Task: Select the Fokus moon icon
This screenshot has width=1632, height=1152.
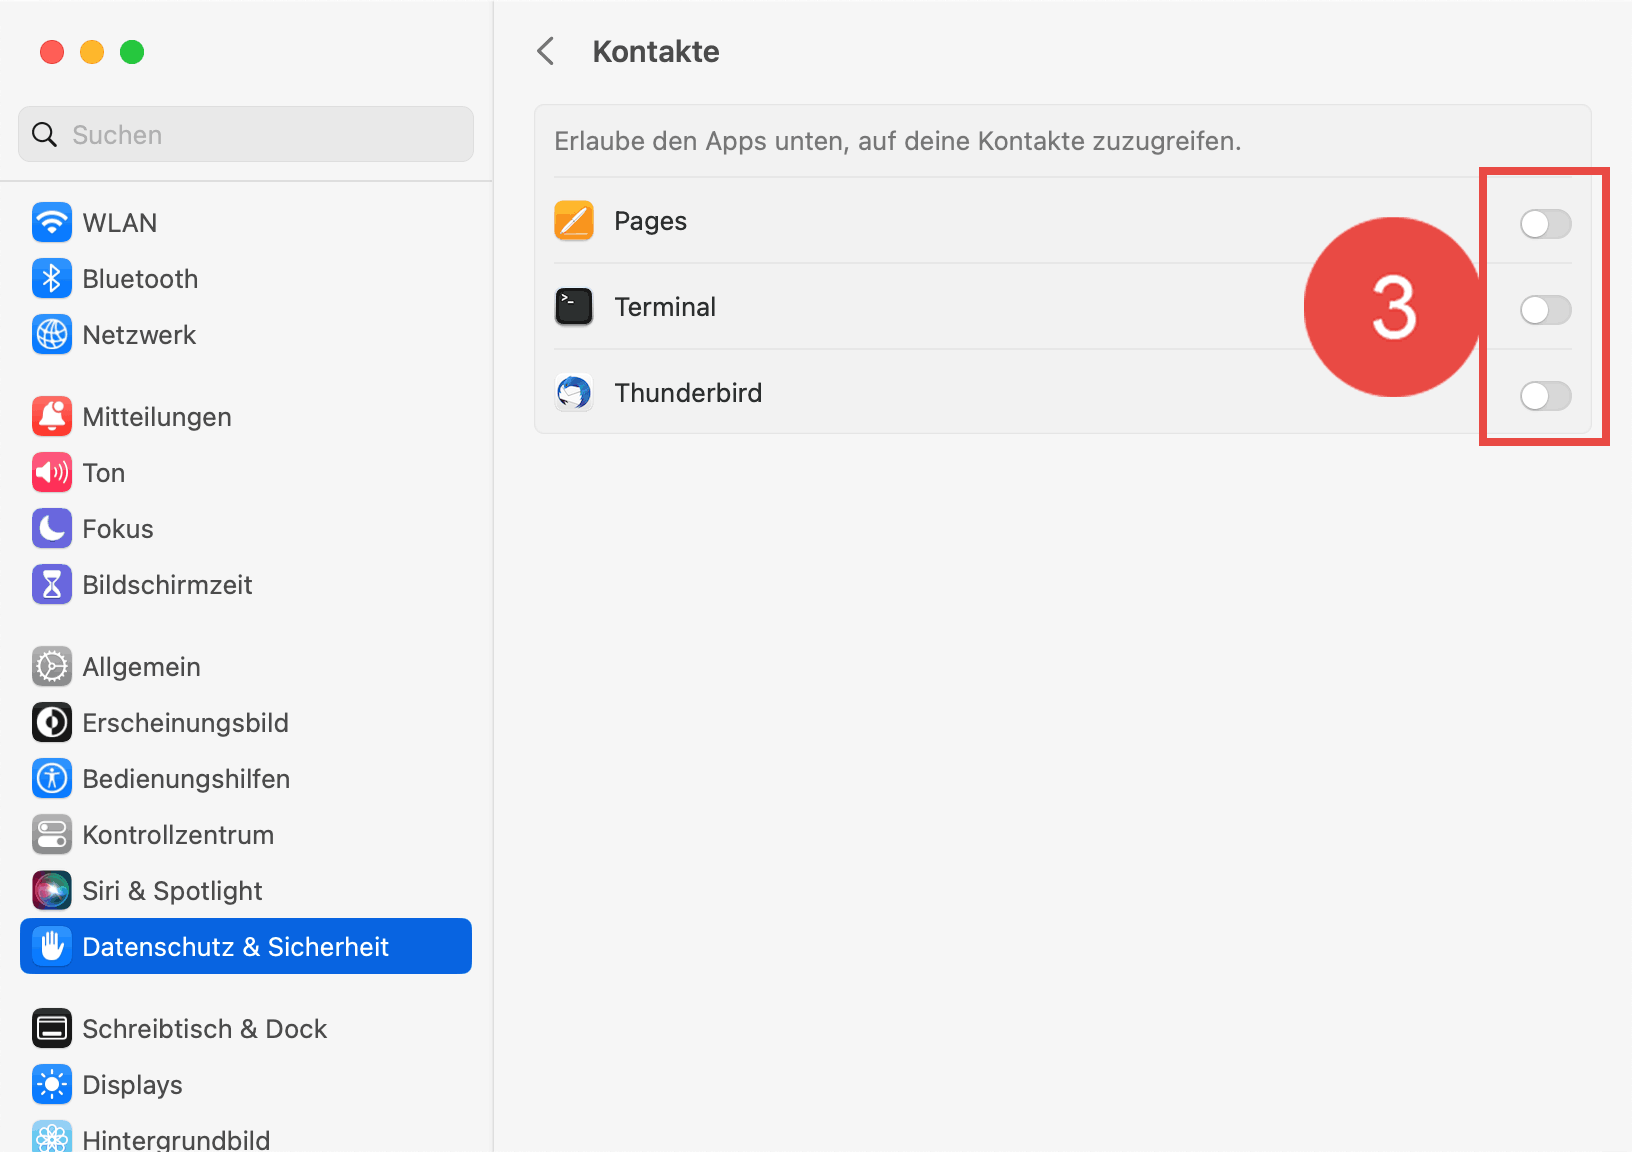Action: [x=52, y=528]
